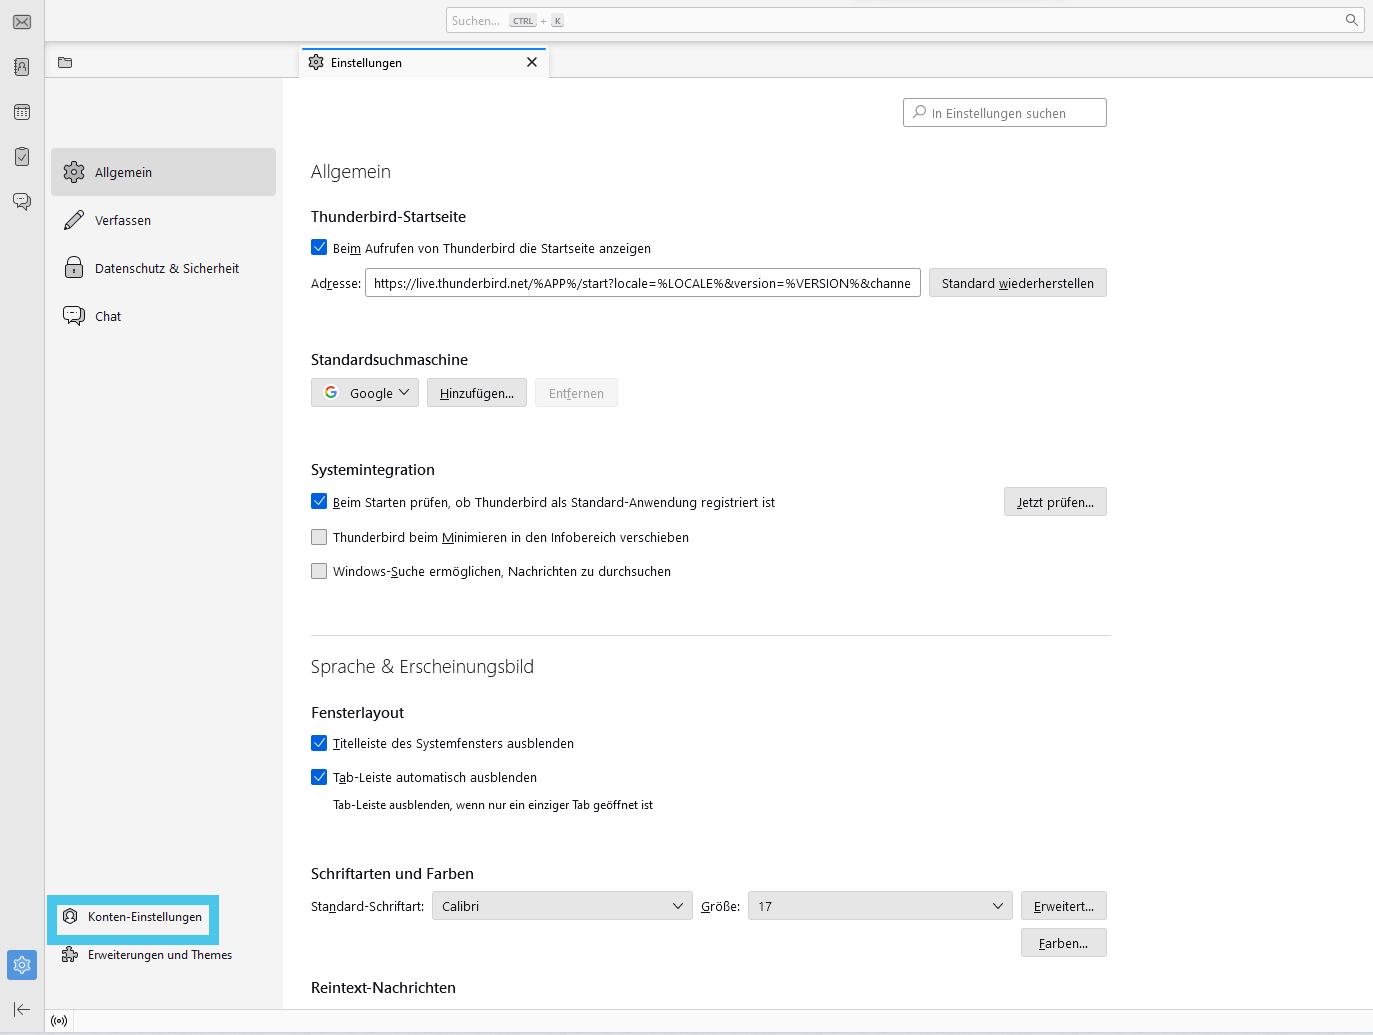1373x1035 pixels.
Task: Open the Google search engine dropdown
Action: (365, 393)
